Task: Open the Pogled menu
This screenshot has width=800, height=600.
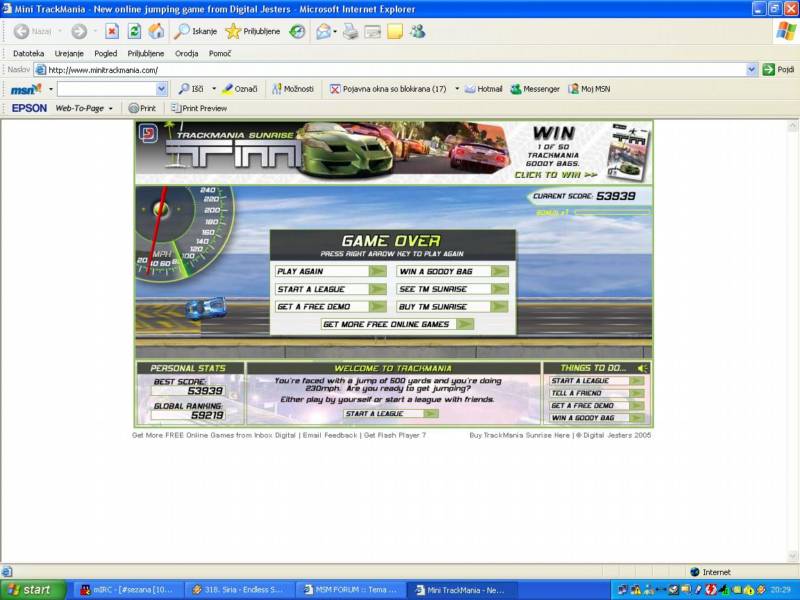Action: [x=106, y=53]
